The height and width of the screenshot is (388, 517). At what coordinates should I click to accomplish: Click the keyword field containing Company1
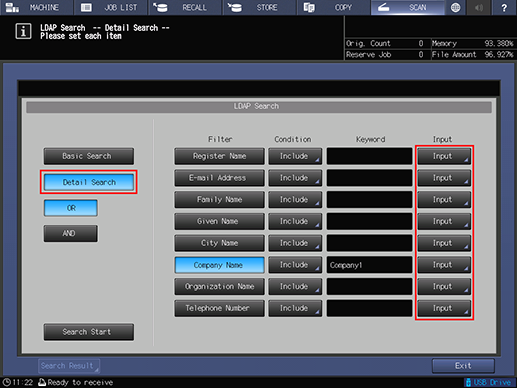(370, 265)
